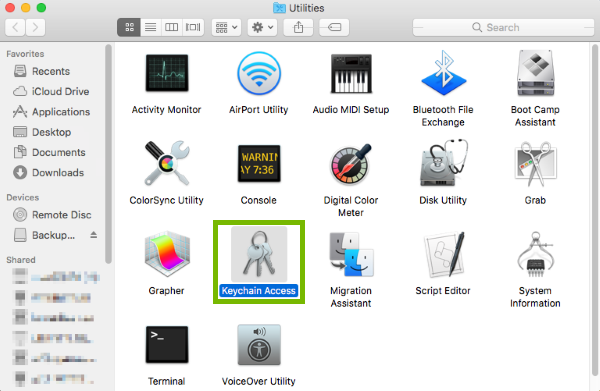Select the Bluetooth File Exchange icon
This screenshot has width=600, height=391.
[443, 73]
